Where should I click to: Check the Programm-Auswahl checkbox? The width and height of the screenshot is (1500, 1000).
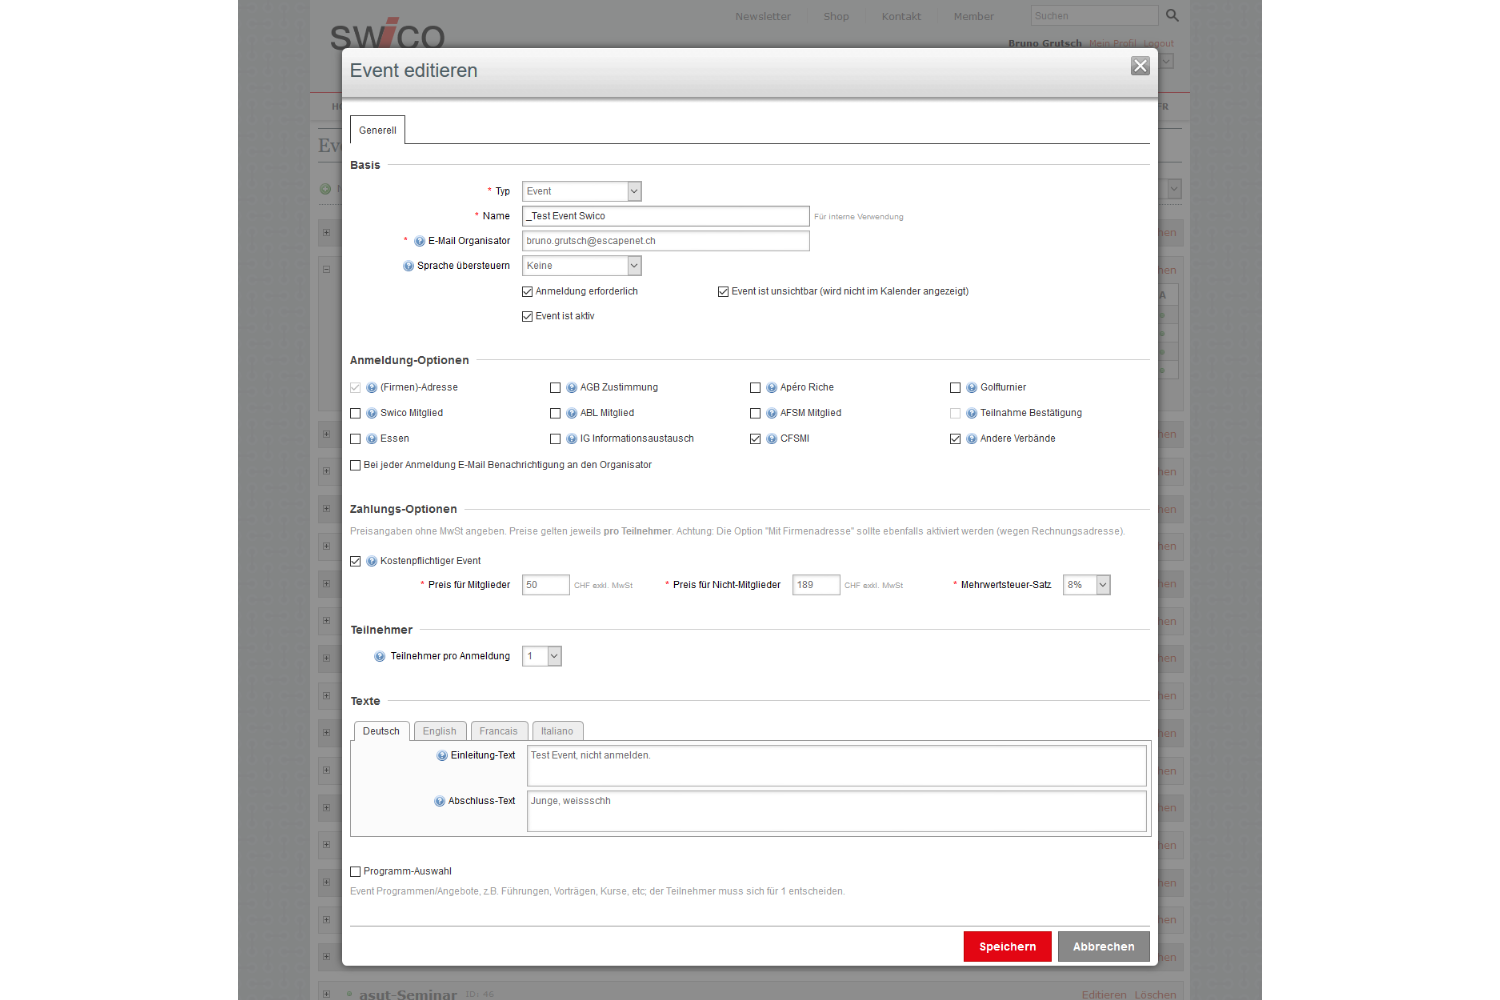point(355,872)
